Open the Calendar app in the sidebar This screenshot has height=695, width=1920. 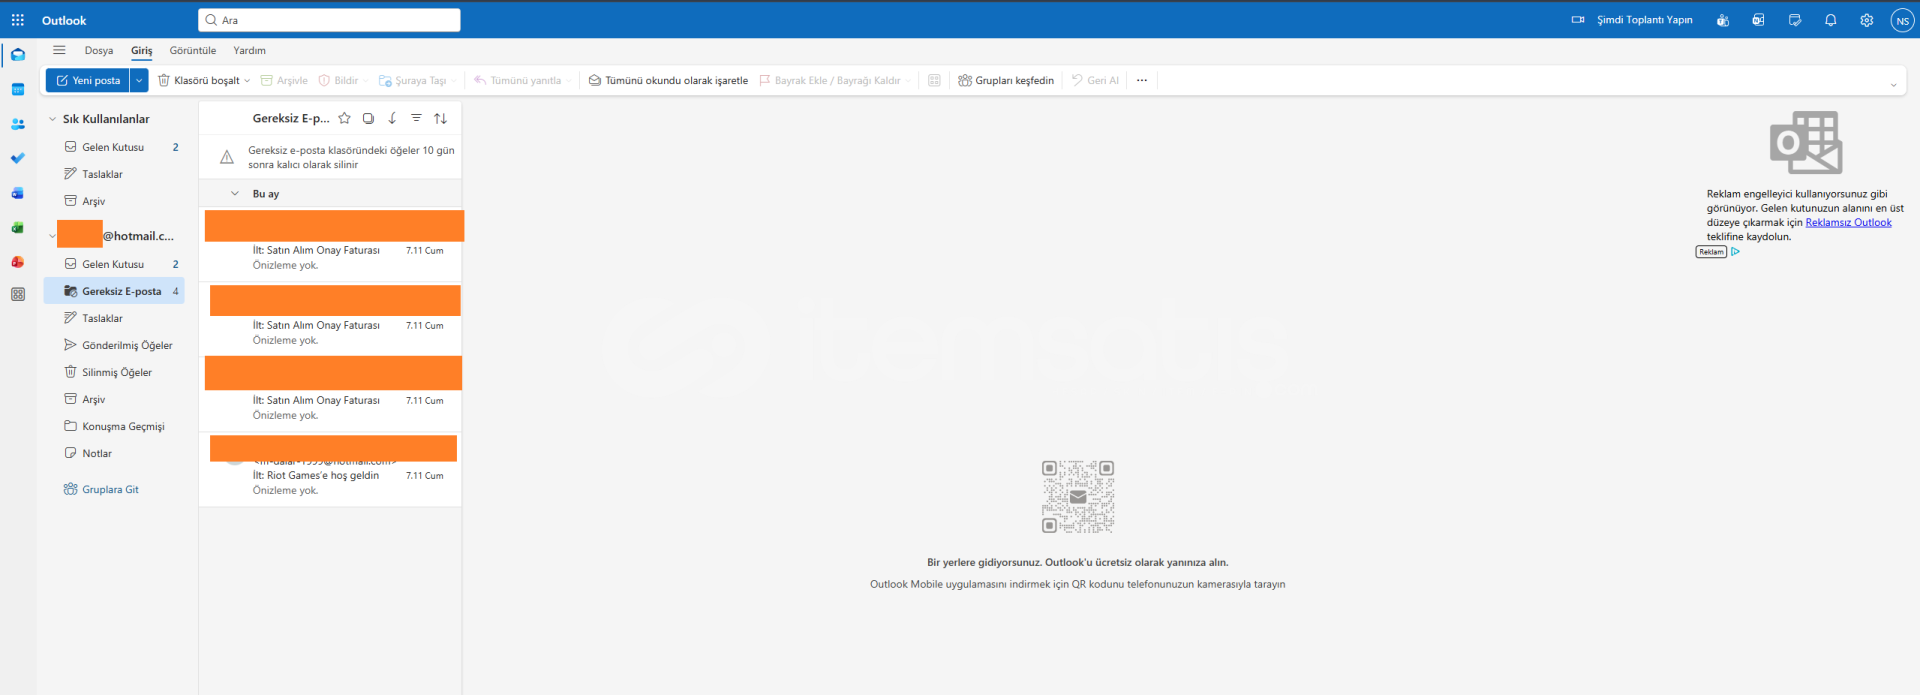pos(17,90)
